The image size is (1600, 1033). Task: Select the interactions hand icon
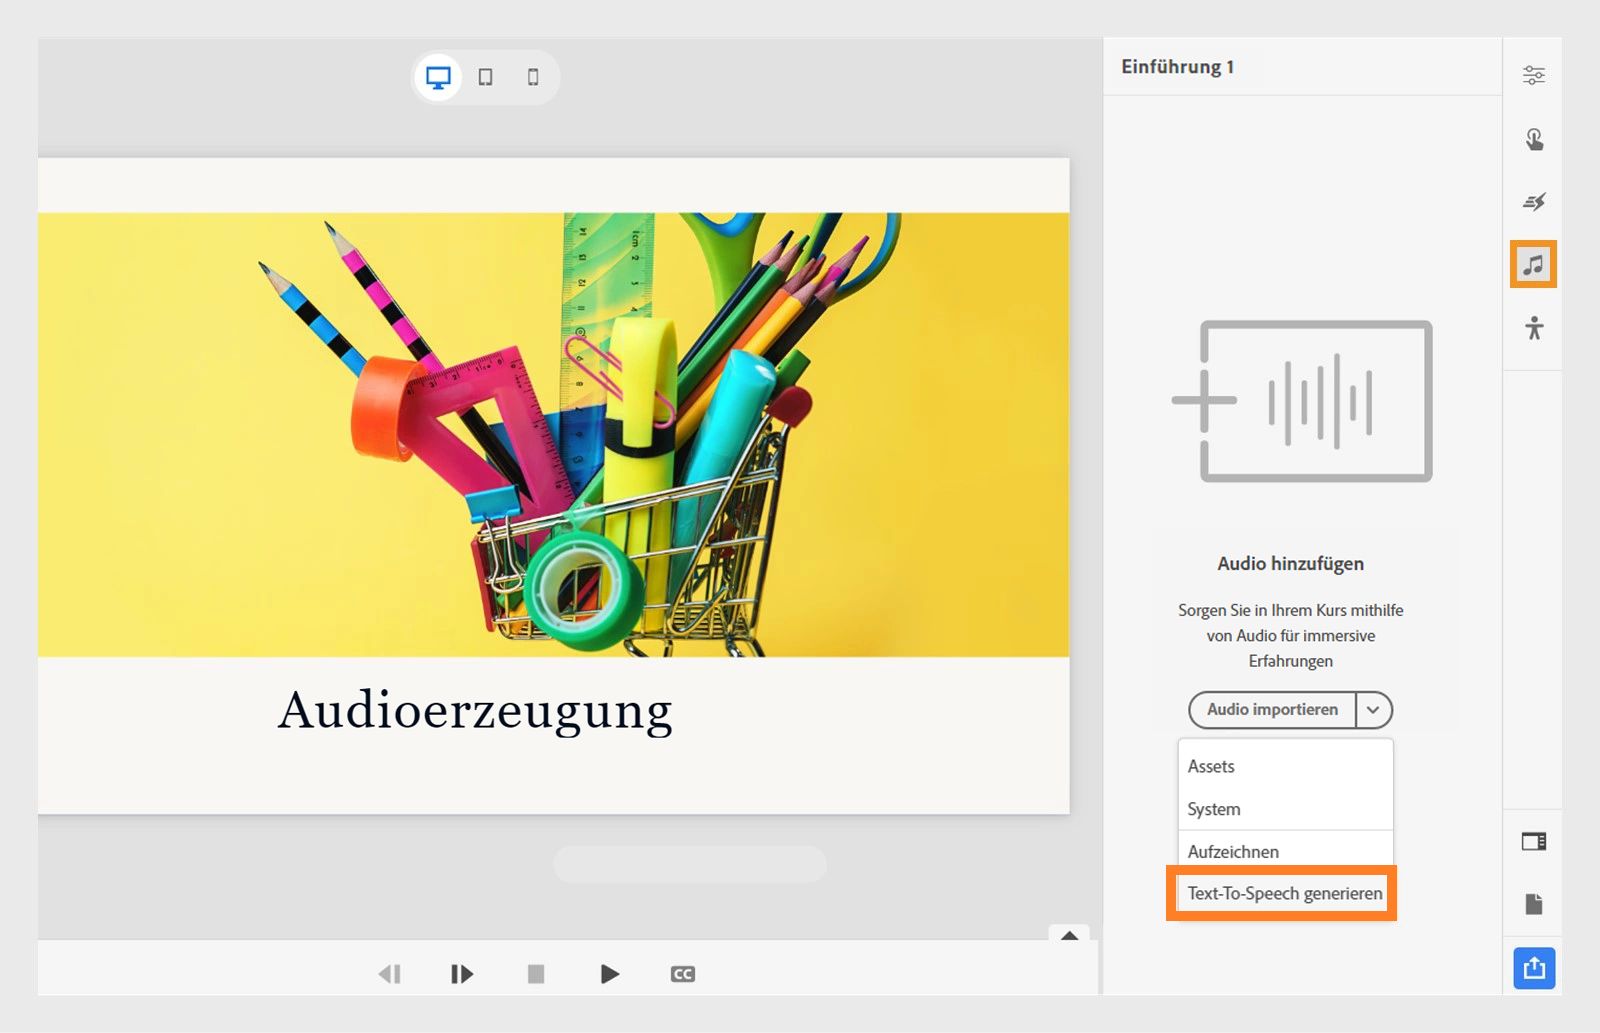click(1533, 138)
